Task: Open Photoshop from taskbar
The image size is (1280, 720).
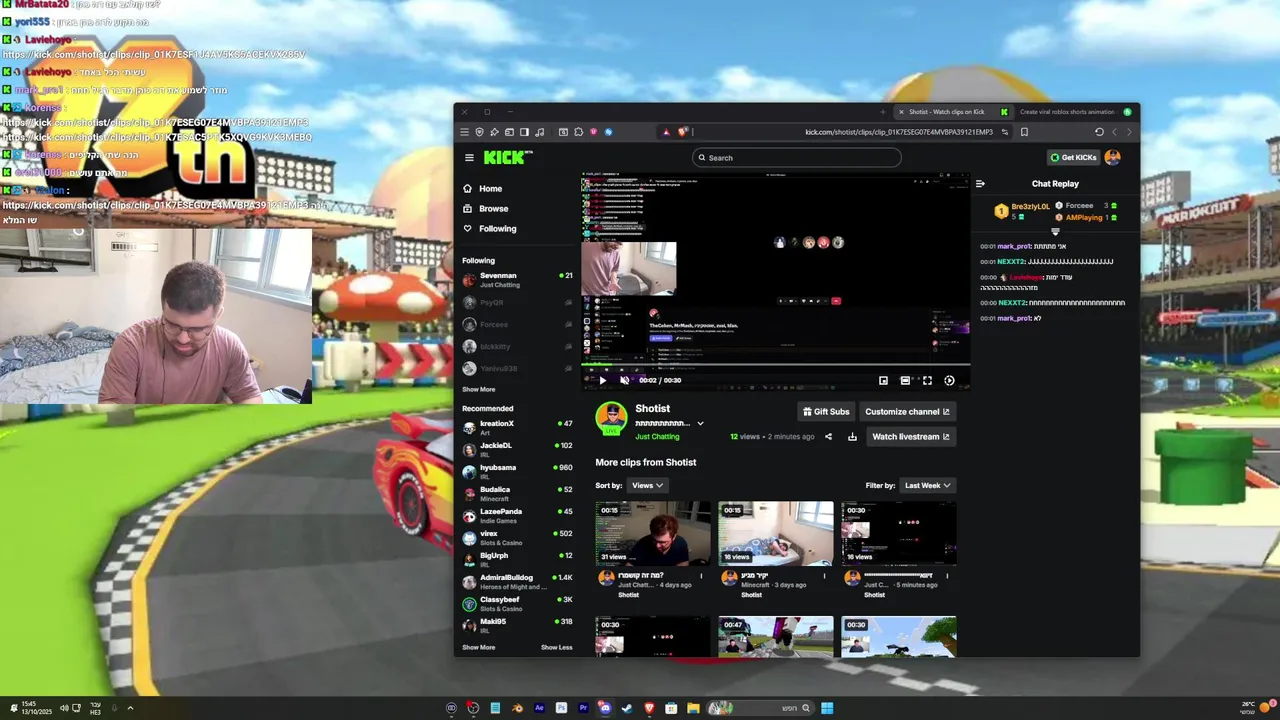Action: 561,708
